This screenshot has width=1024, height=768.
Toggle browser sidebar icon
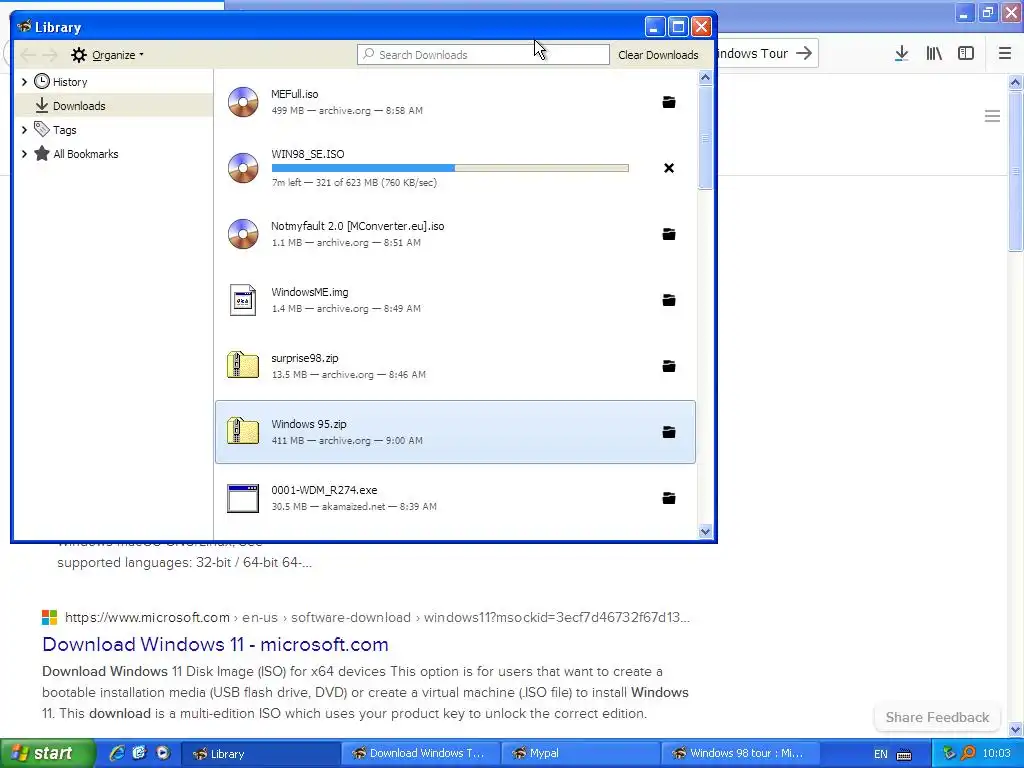click(966, 54)
